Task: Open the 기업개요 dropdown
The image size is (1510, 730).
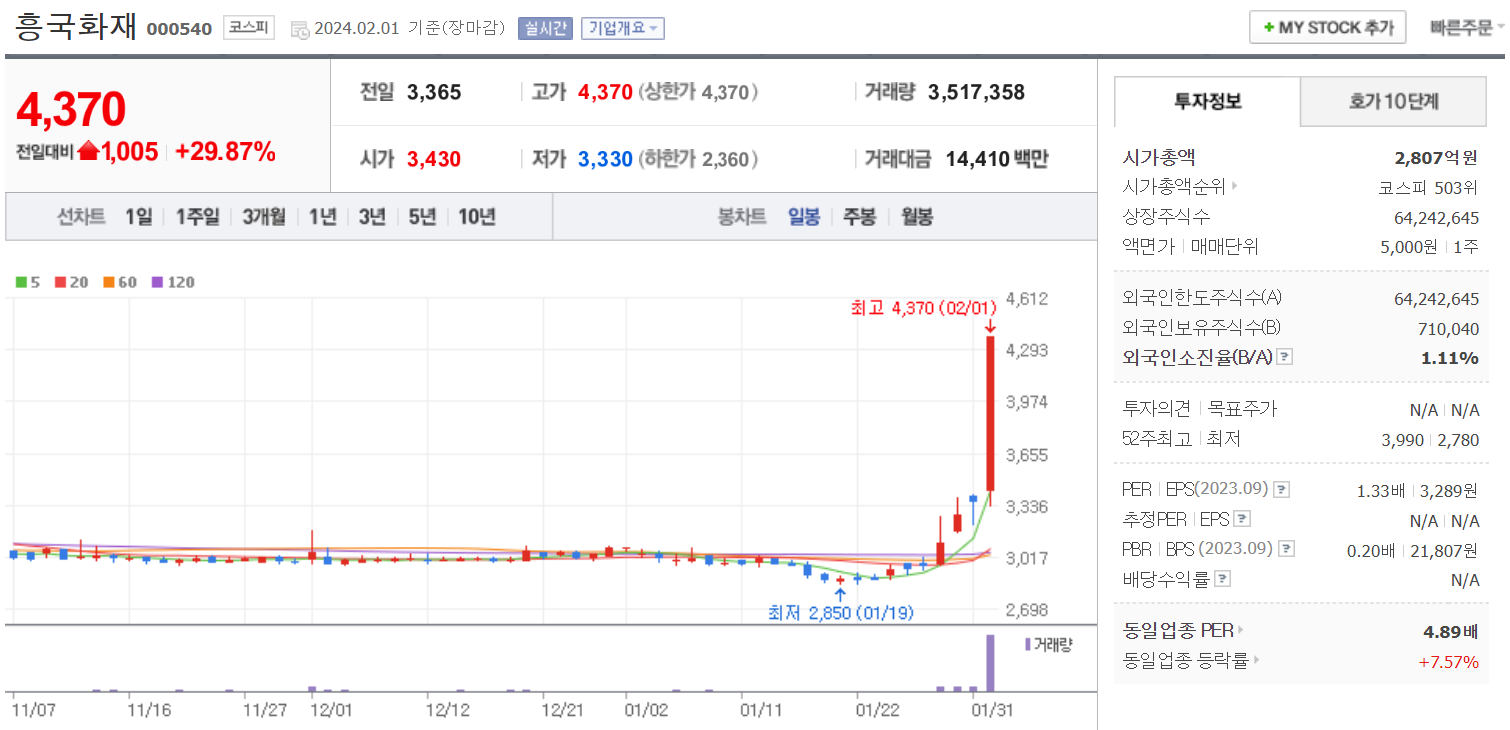Action: (x=623, y=28)
